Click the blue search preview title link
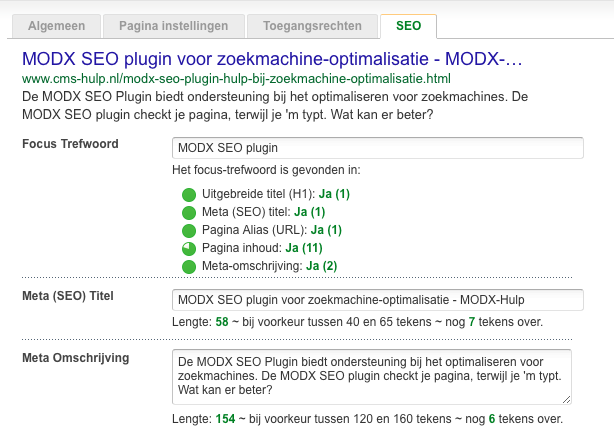The image size is (614, 436). pos(272,59)
